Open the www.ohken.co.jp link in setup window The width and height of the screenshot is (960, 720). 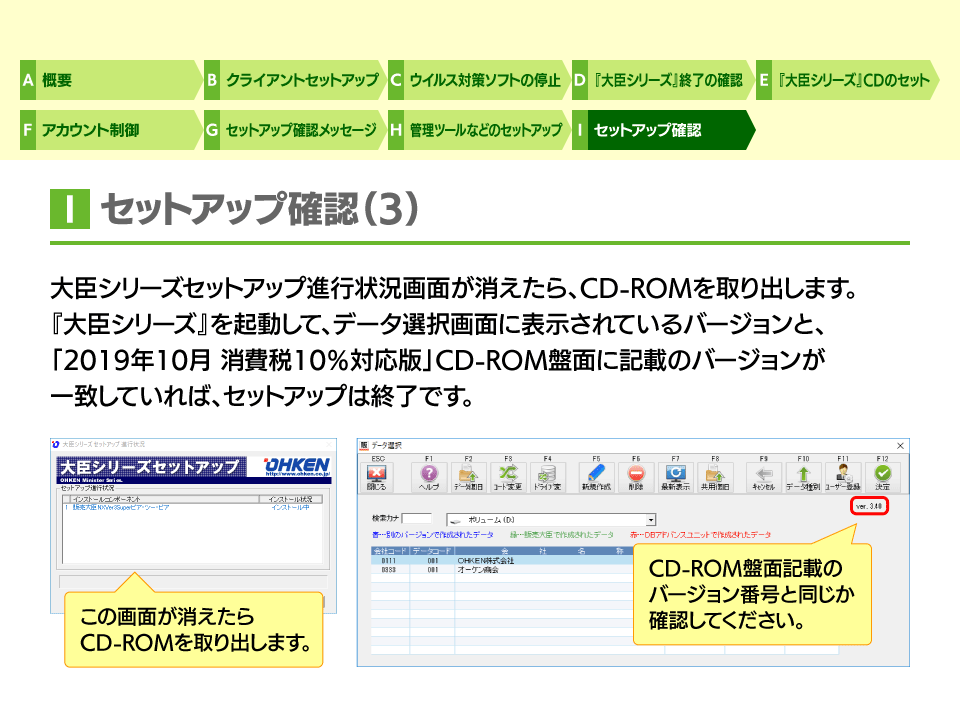[298, 474]
